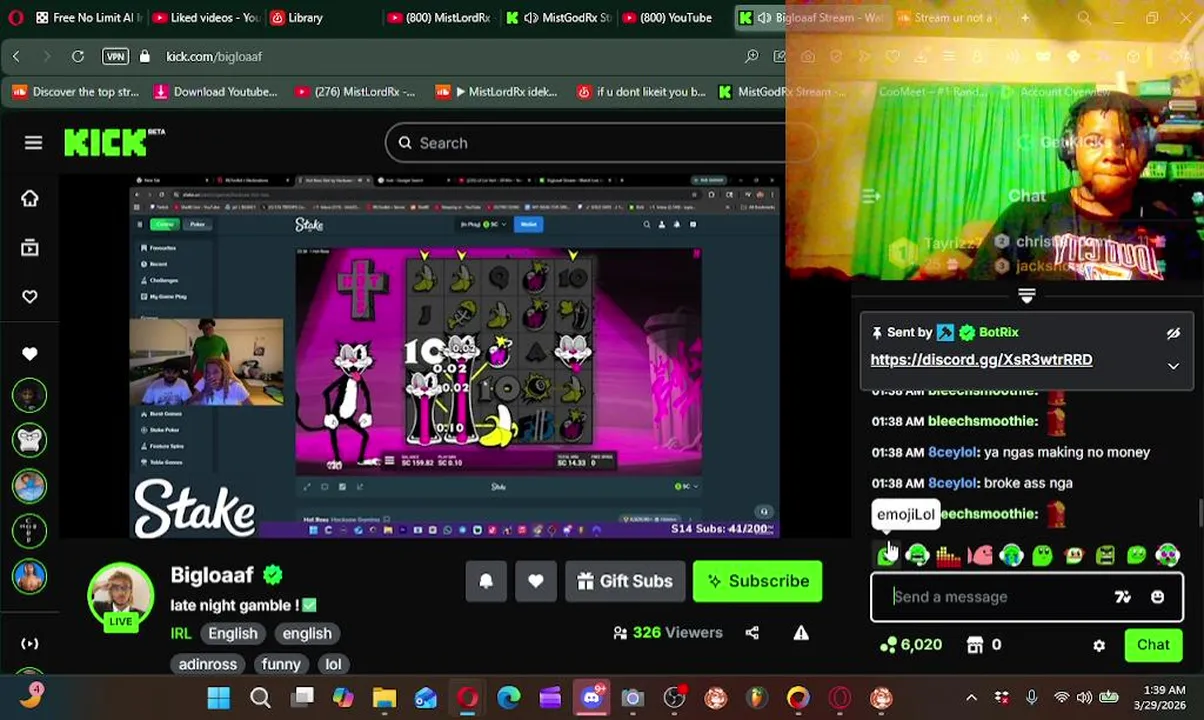Open Windows Start menu
This screenshot has height=720, width=1204.
pyautogui.click(x=218, y=697)
